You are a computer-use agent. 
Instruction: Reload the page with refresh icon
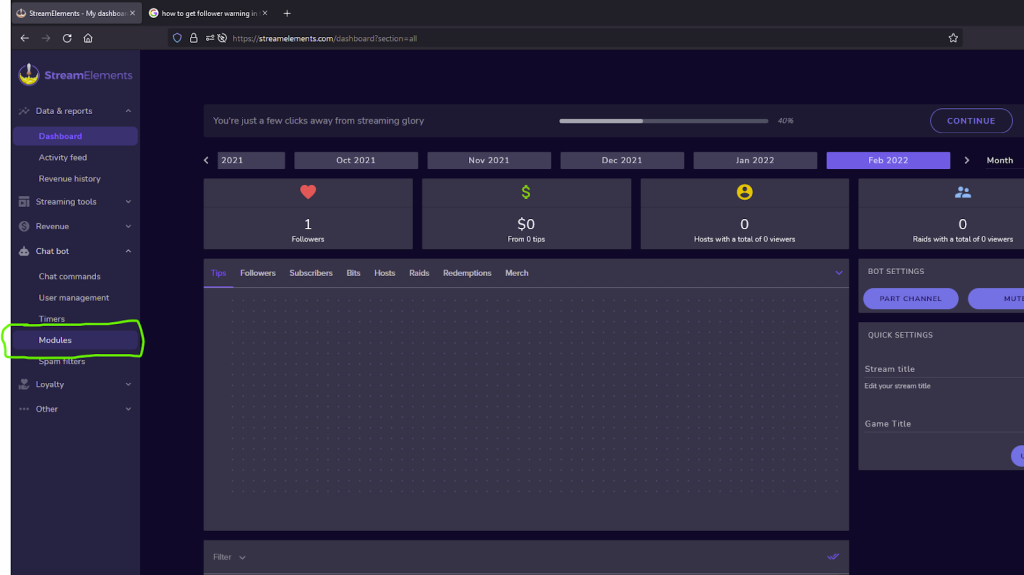click(67, 39)
